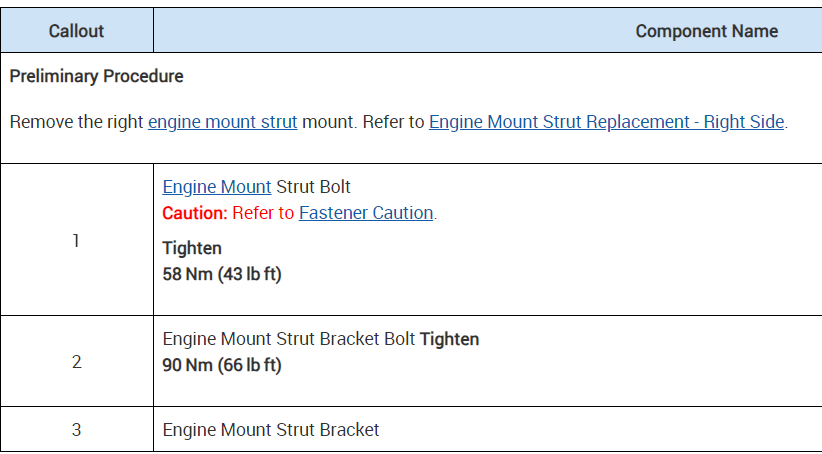Open the Fastener Caution link
This screenshot has height=454, width=822.
coord(366,213)
